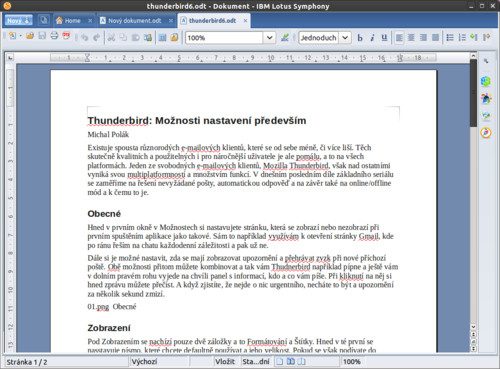This screenshot has height=369, width=500.
Task: Close the thunderbird6.odt tab
Action: click(x=245, y=21)
